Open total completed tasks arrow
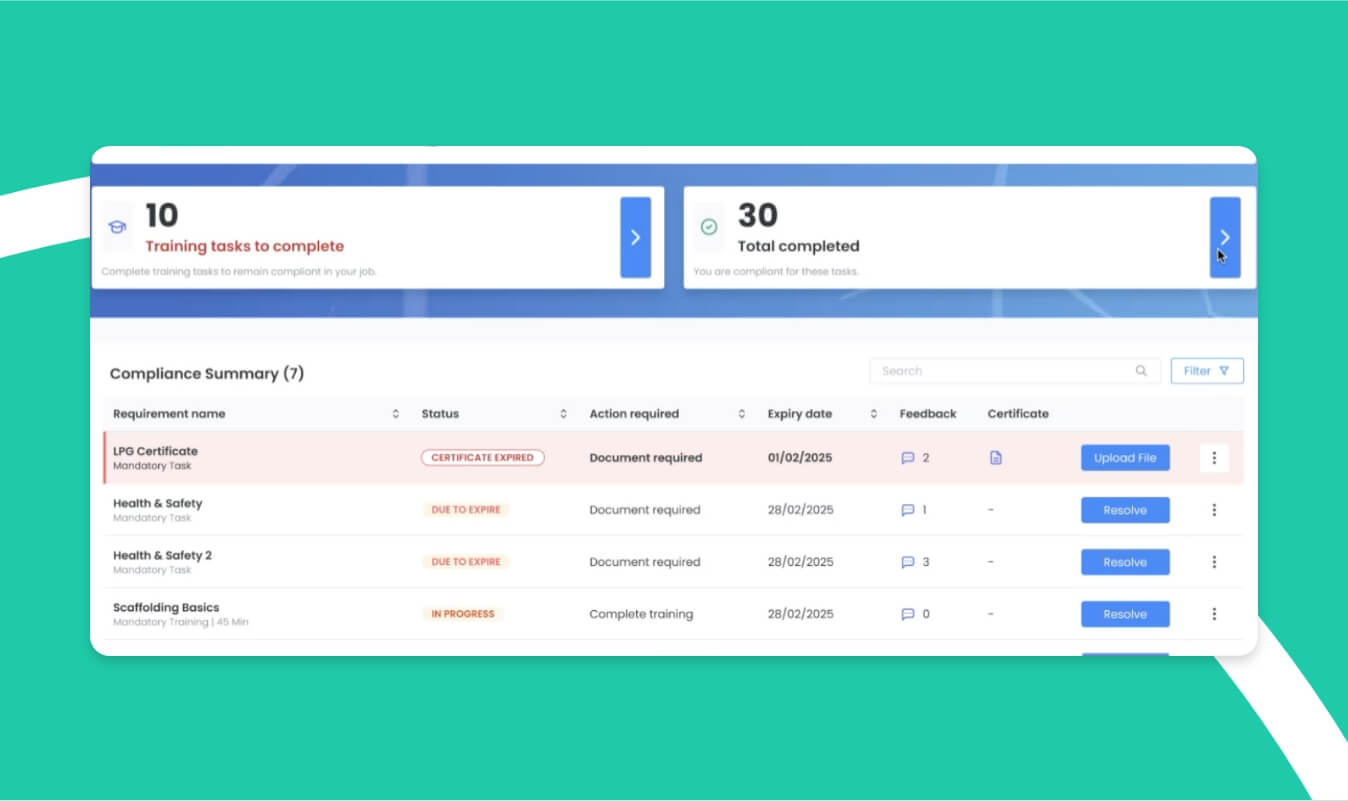Viewport: 1348px width, 801px height. [1225, 237]
